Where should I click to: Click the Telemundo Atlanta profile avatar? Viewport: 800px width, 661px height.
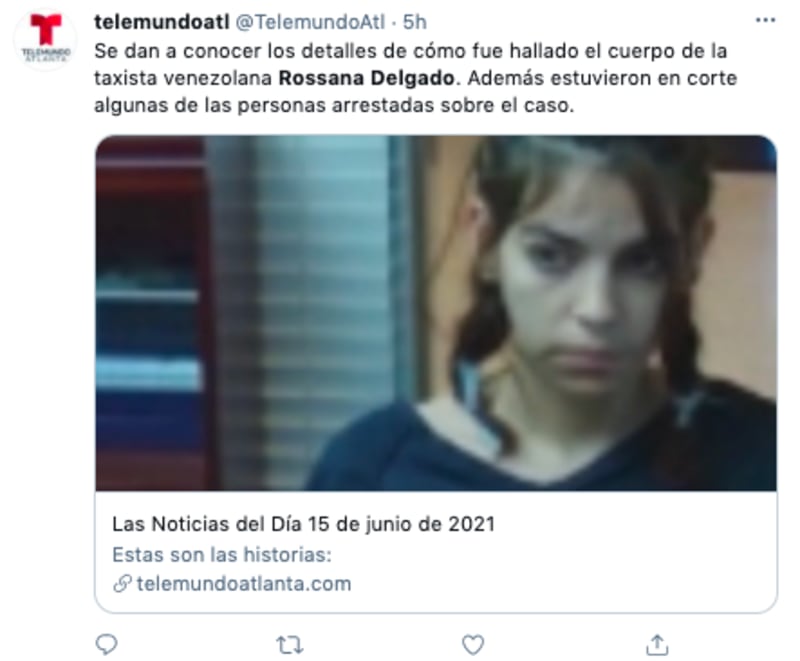[45, 38]
